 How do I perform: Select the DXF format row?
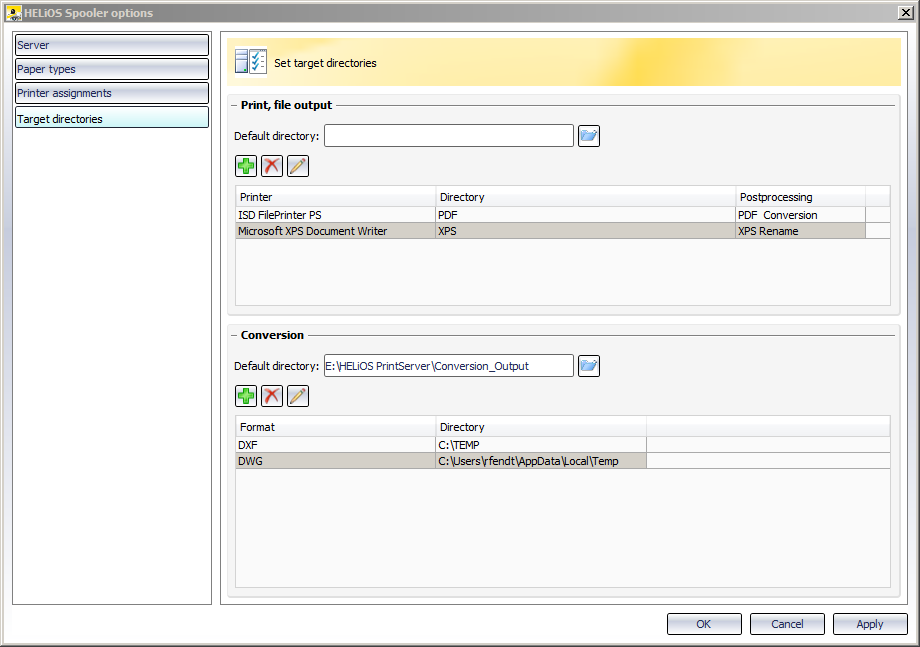(563, 445)
